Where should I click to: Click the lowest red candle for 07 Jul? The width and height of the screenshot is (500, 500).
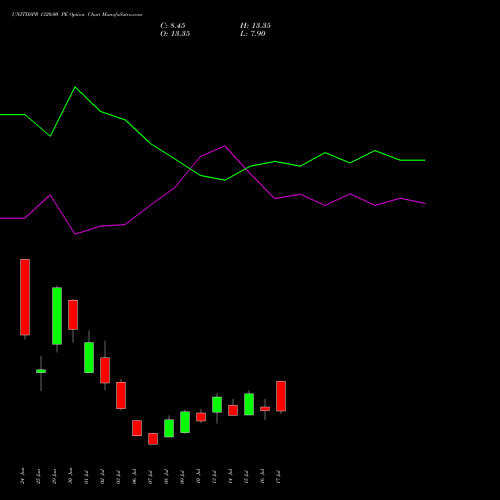tap(153, 439)
